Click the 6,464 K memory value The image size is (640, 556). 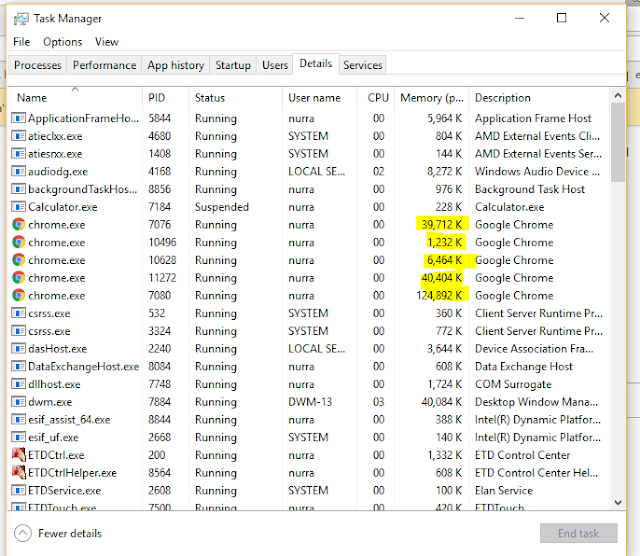(444, 260)
